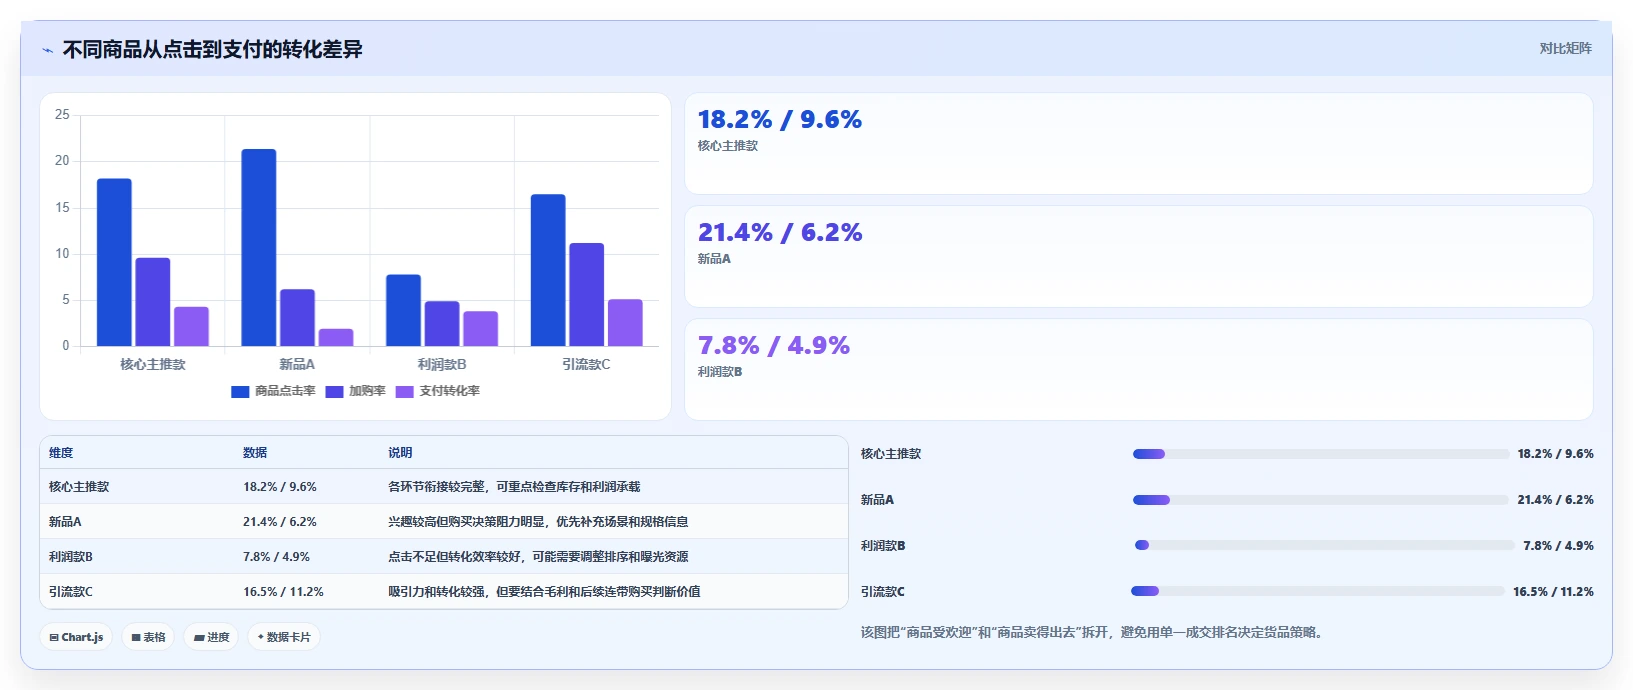Click table cell 21.4% / 6.2%
1633x690 pixels.
pos(280,522)
